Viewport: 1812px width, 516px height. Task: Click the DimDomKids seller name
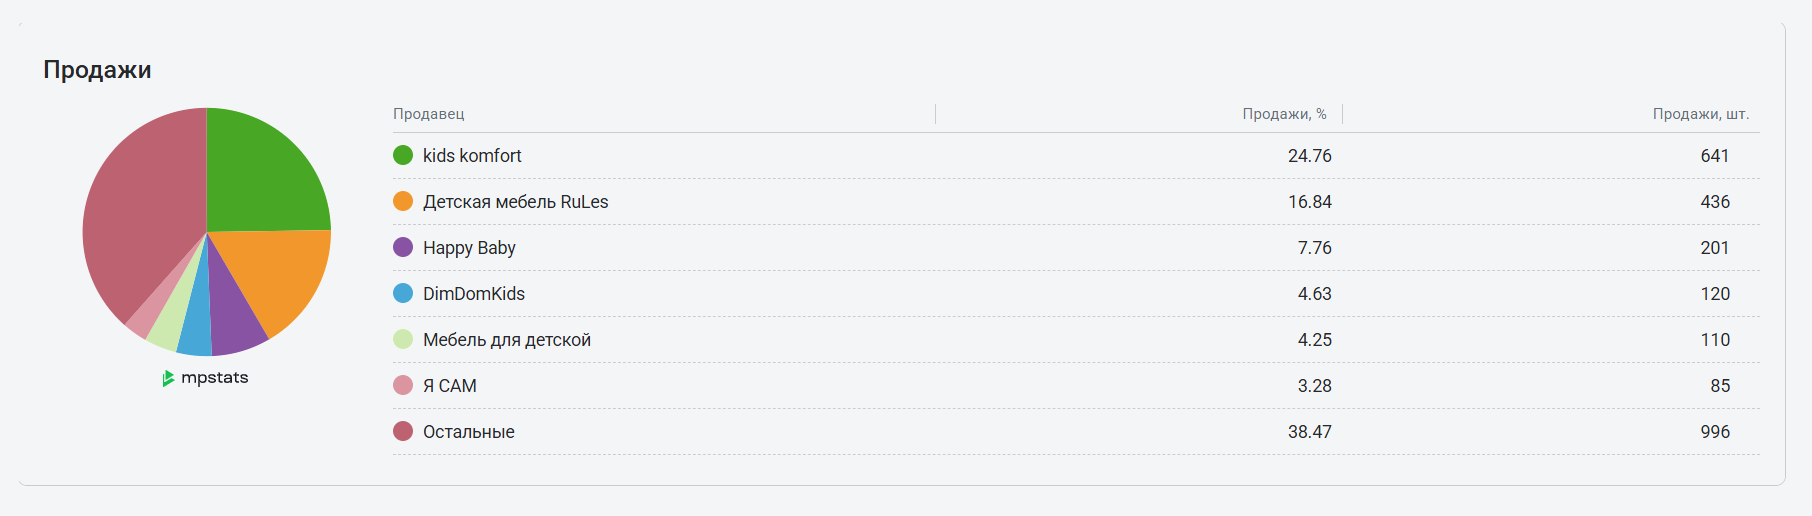point(474,294)
